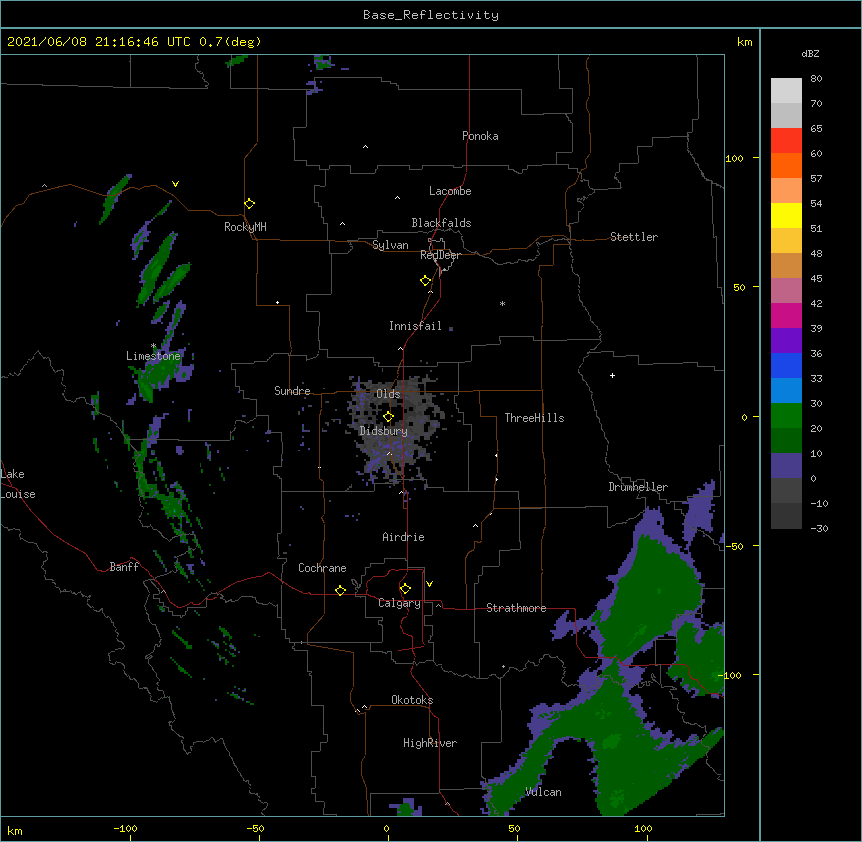Image resolution: width=862 pixels, height=842 pixels.
Task: Click the yellow marker below Cochrane
Action: 340,590
